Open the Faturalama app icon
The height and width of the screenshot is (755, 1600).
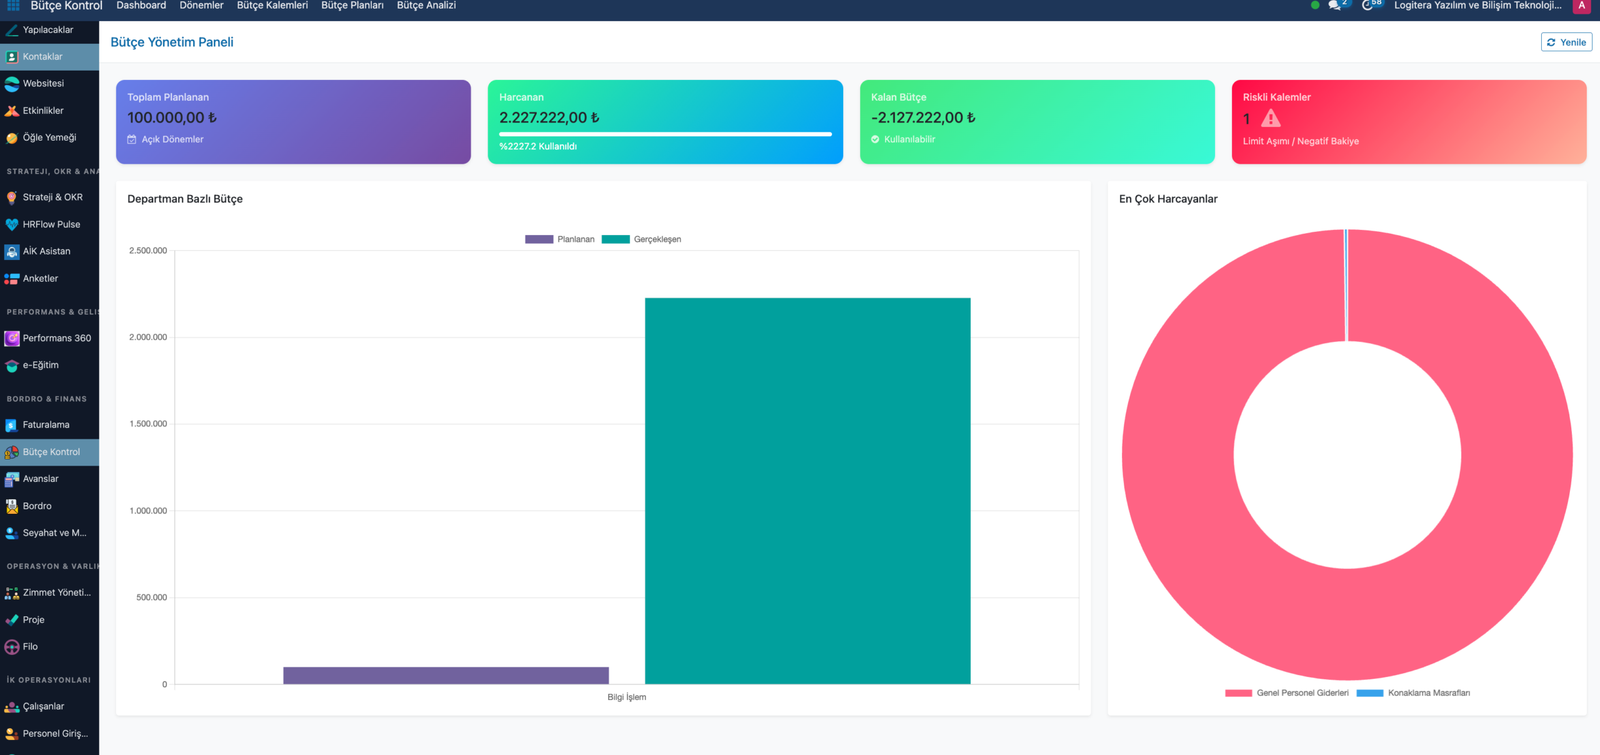tap(12, 425)
